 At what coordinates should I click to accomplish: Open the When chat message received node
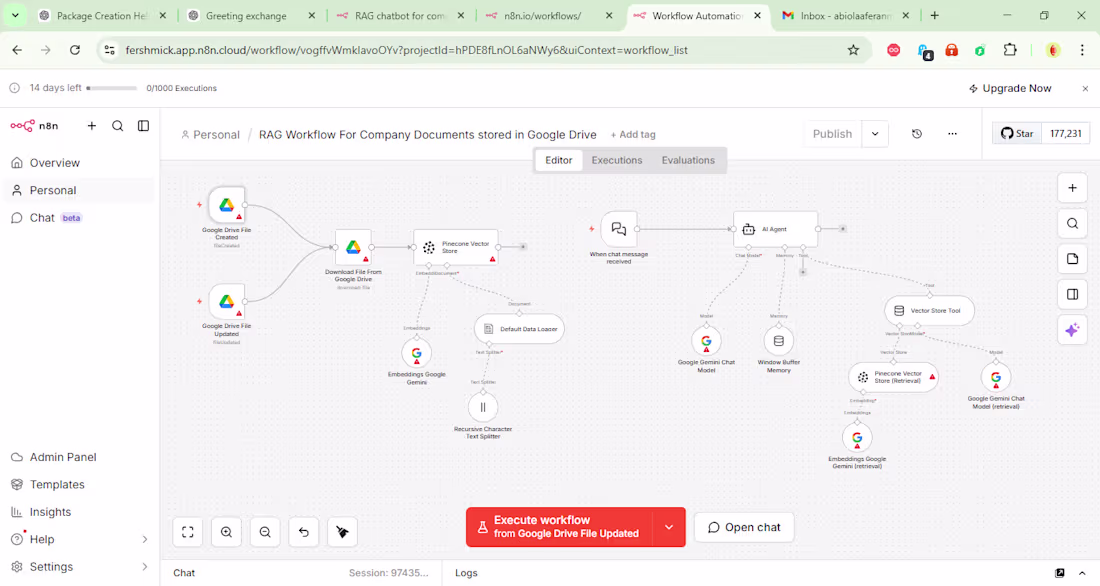618,229
